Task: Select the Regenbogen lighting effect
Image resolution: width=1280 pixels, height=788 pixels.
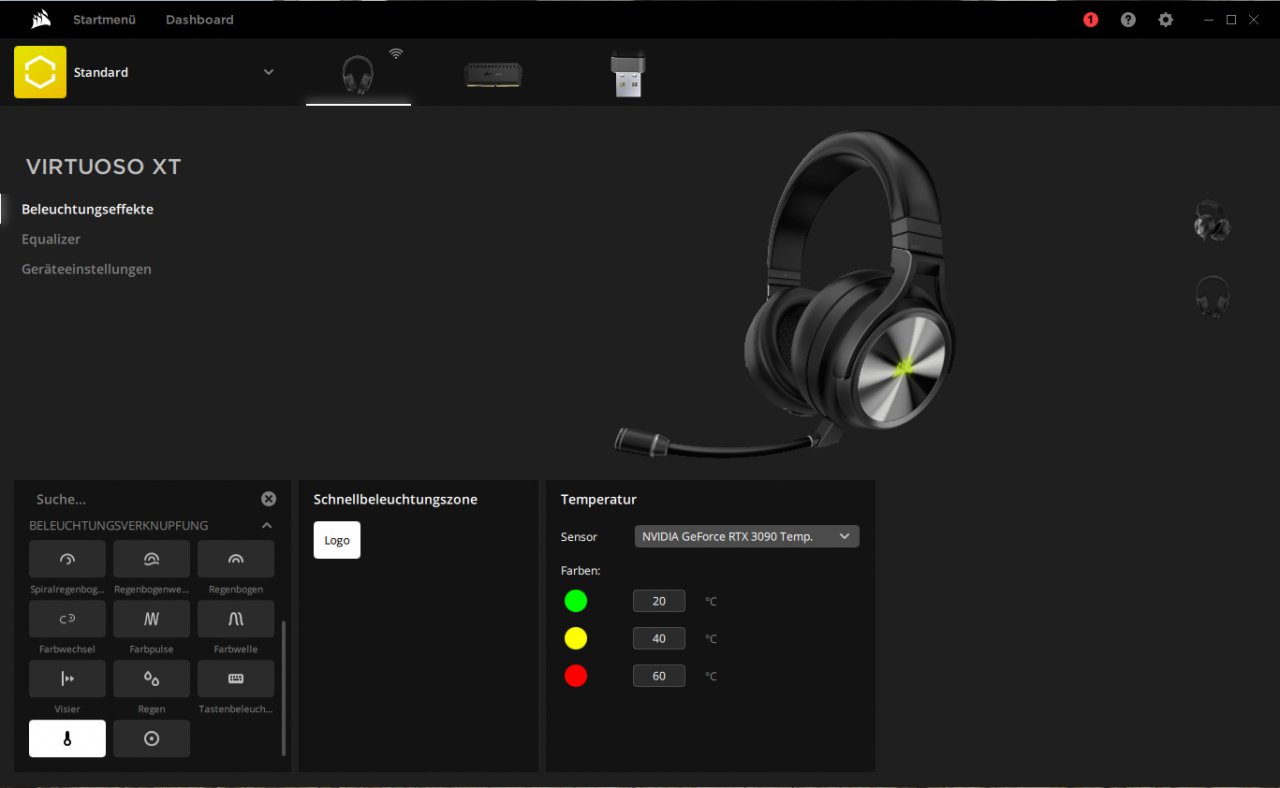Action: (236, 559)
